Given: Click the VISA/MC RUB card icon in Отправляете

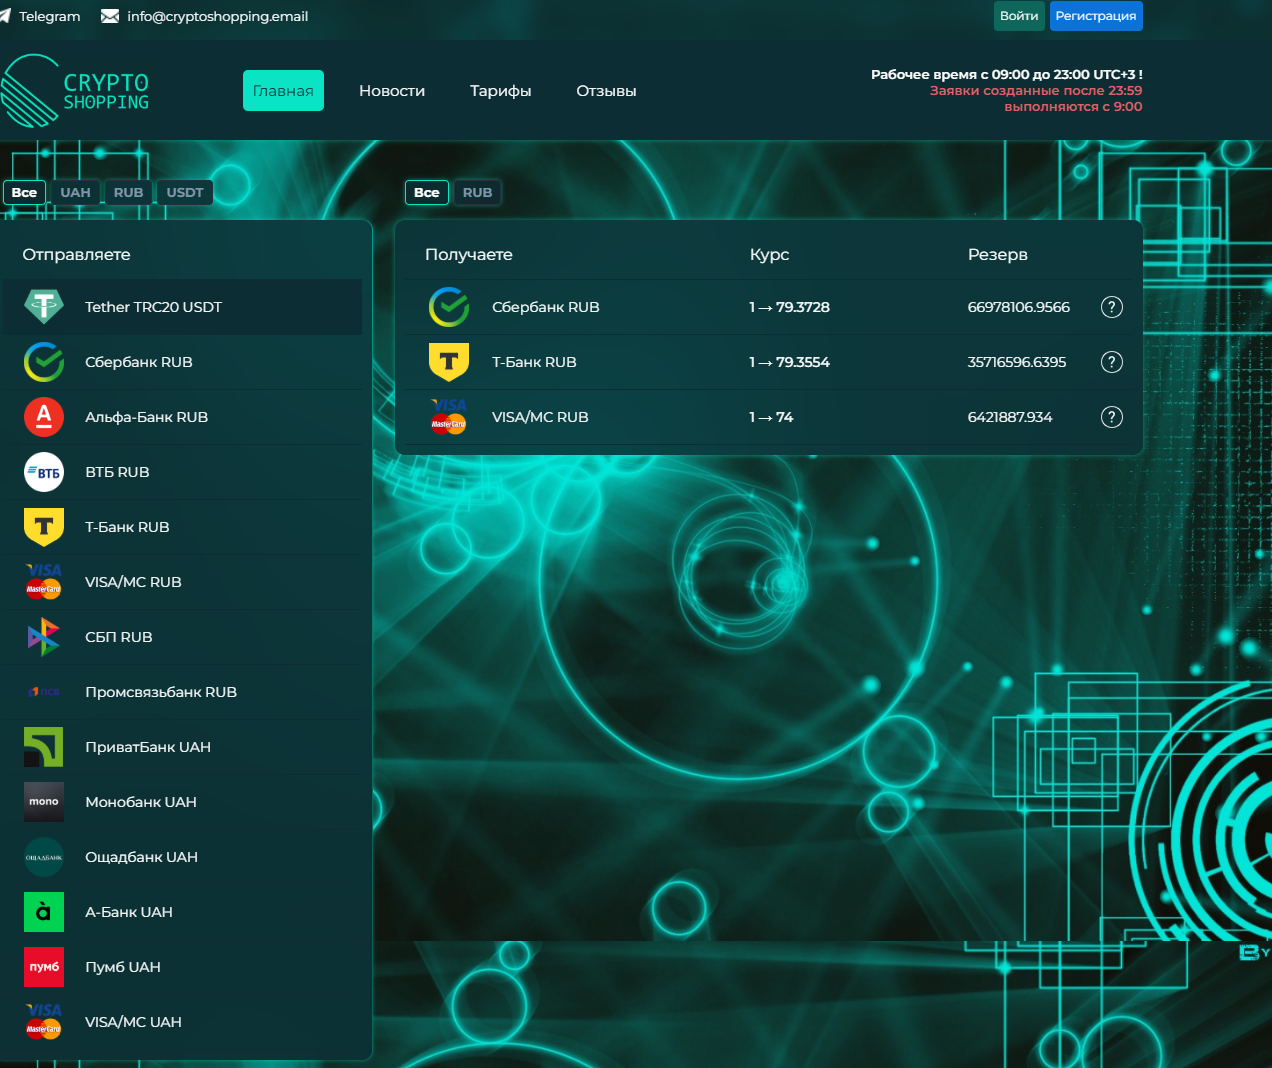Looking at the screenshot, I should point(44,581).
